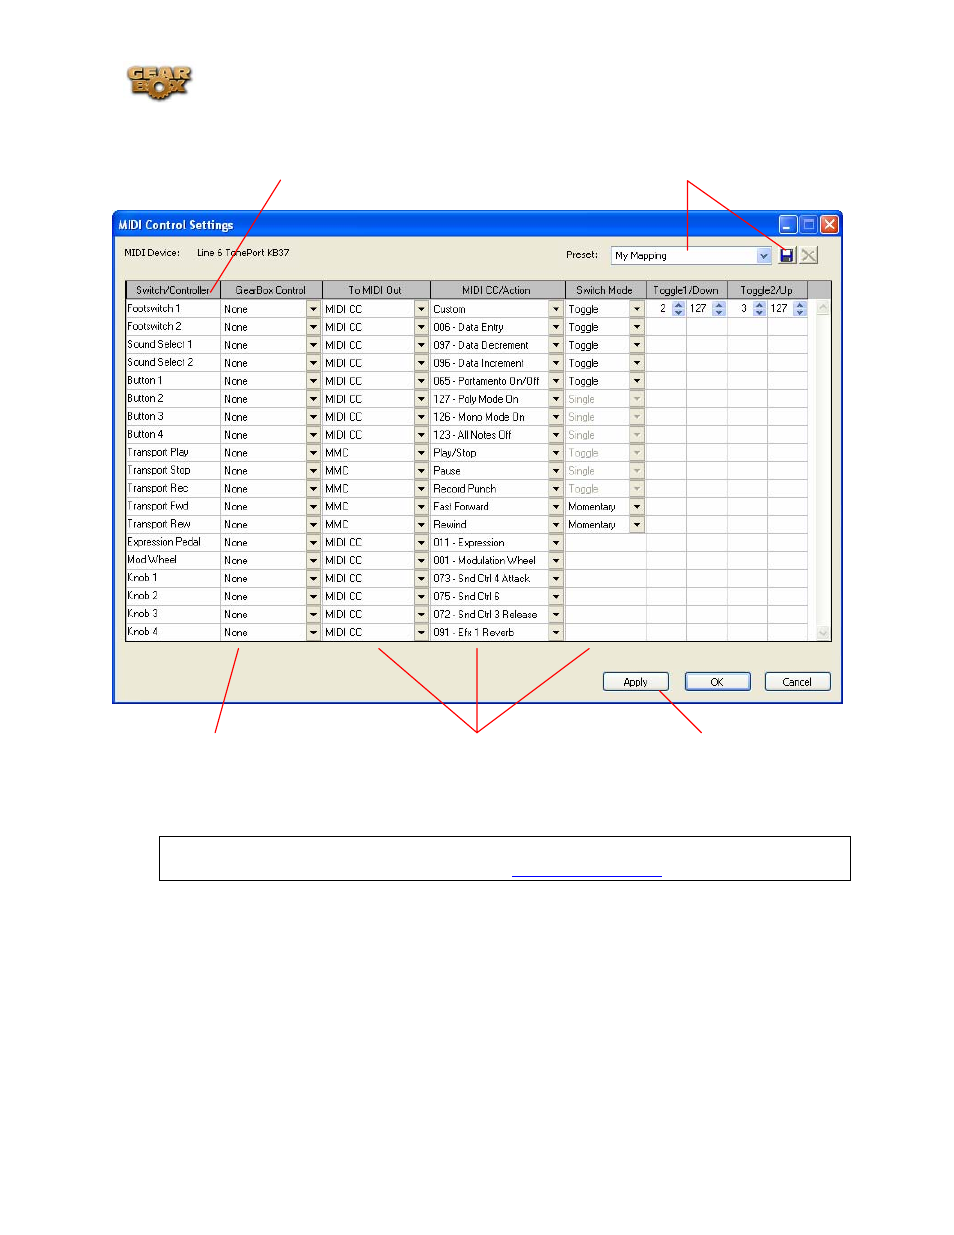This screenshot has height=1235, width=954.
Task: Increase the Toggle1 value 2 stepper
Action: 679,305
